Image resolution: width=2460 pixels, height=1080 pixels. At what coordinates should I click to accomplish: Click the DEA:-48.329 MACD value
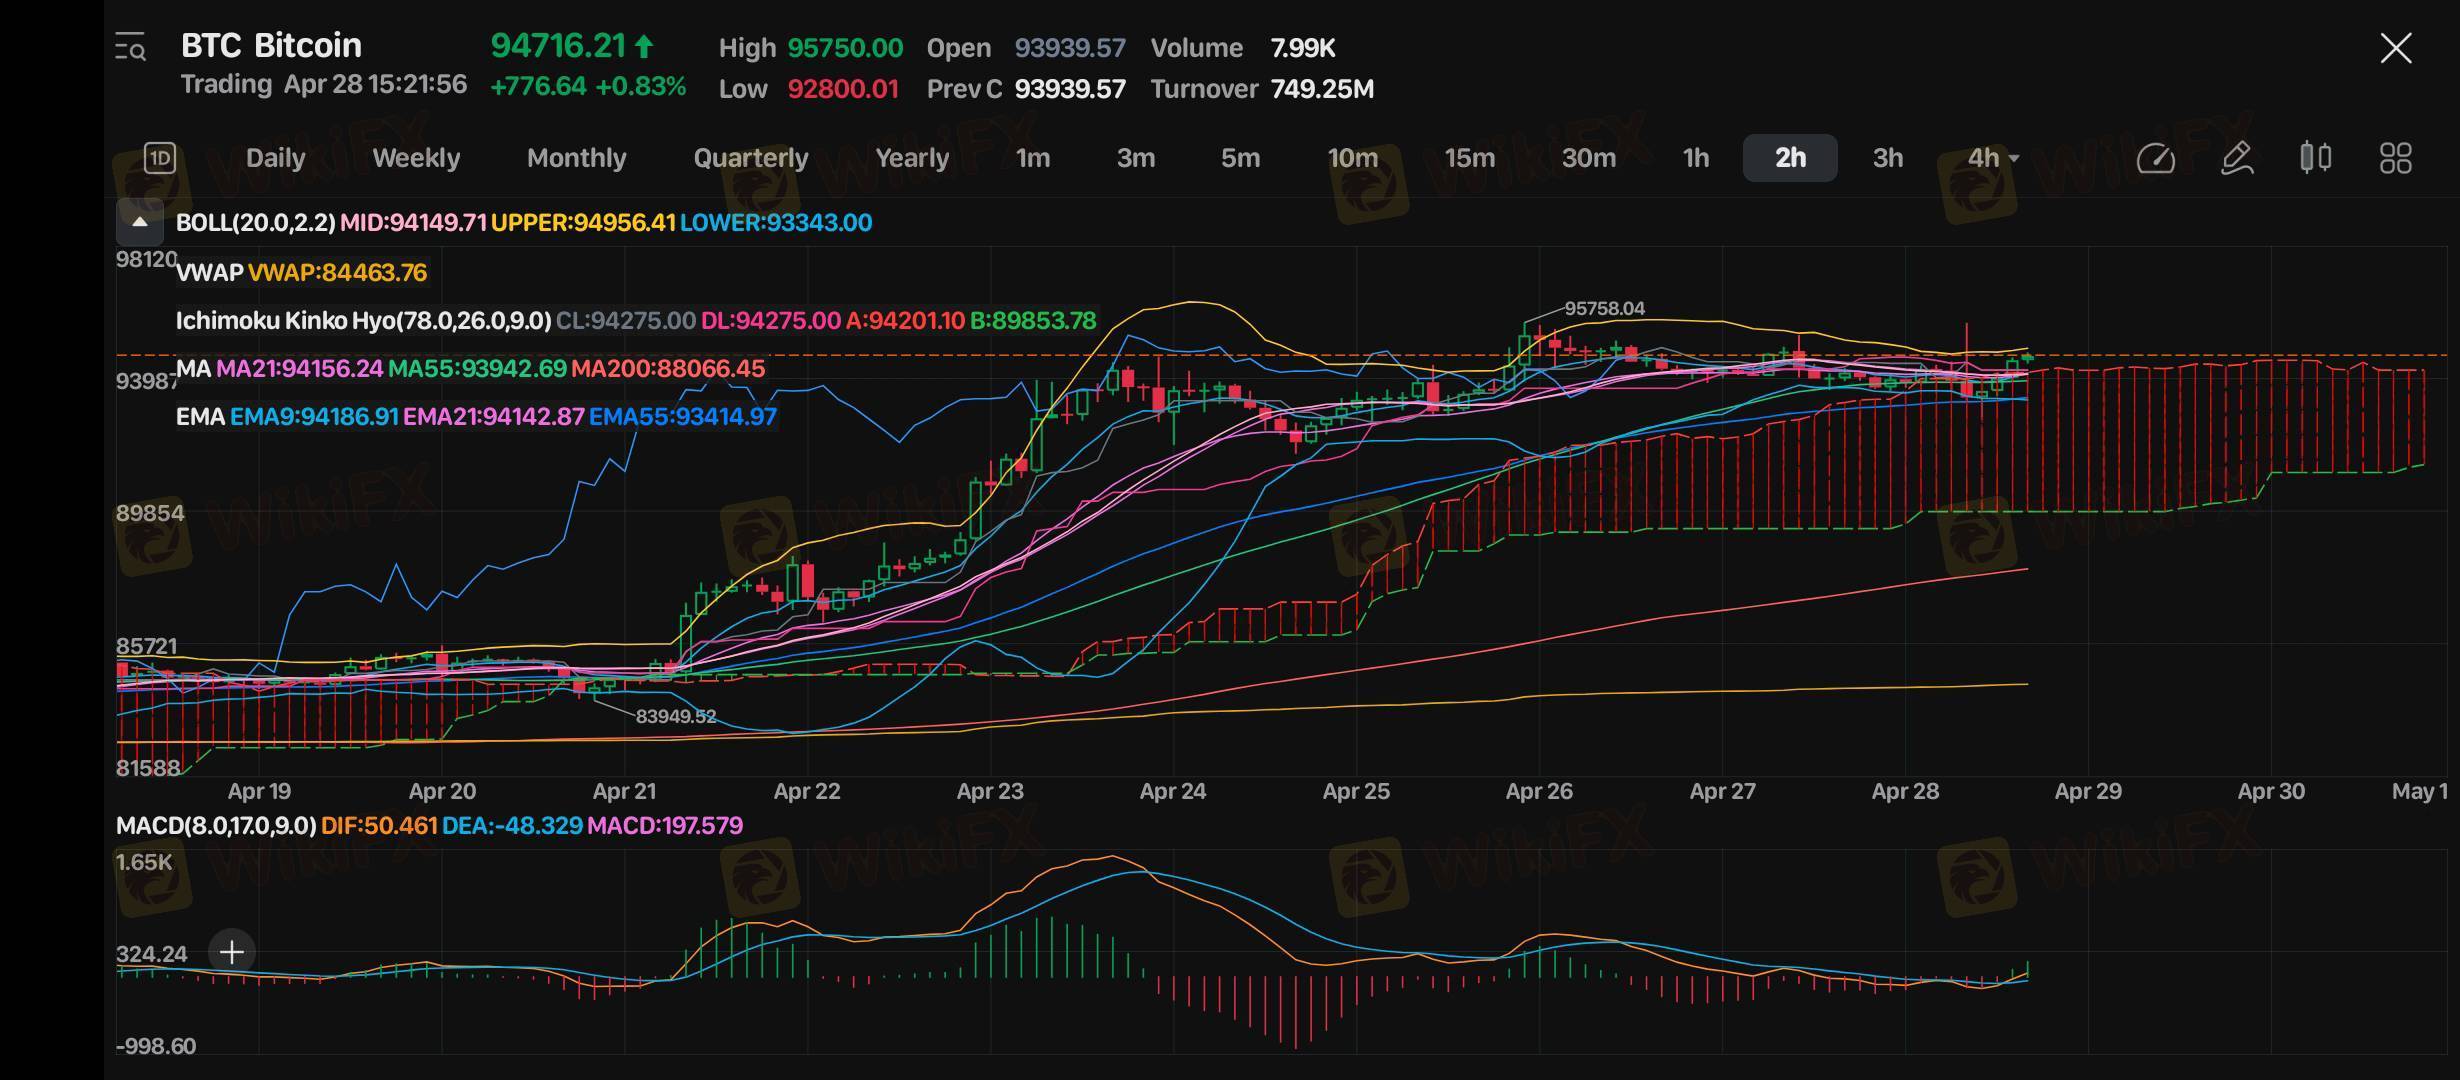pos(512,826)
